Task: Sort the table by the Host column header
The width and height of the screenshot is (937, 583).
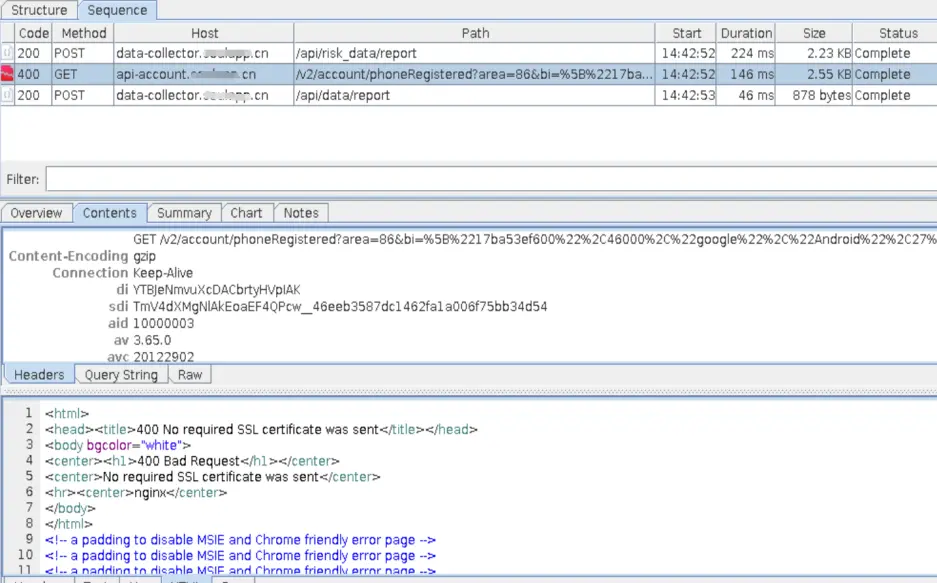Action: pos(204,33)
